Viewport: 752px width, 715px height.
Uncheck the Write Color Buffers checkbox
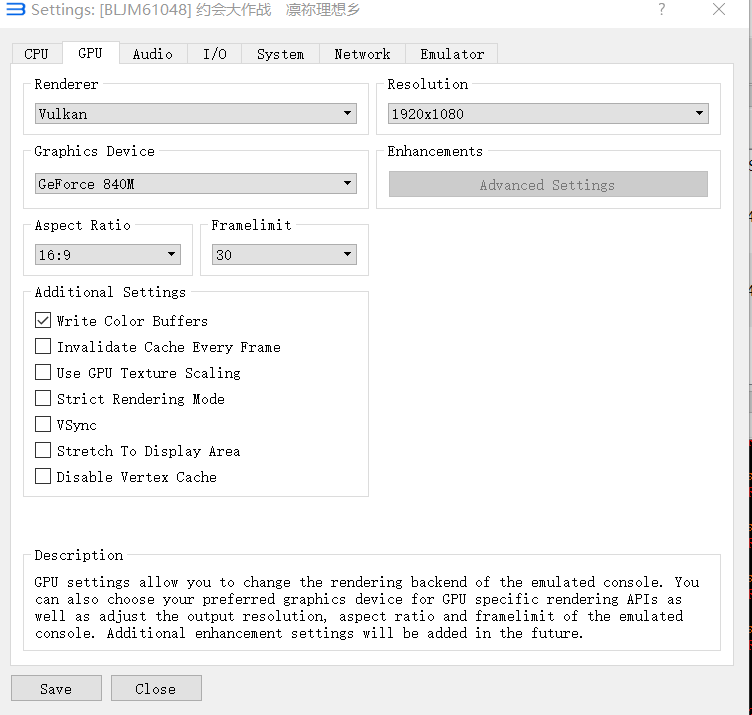coord(43,321)
